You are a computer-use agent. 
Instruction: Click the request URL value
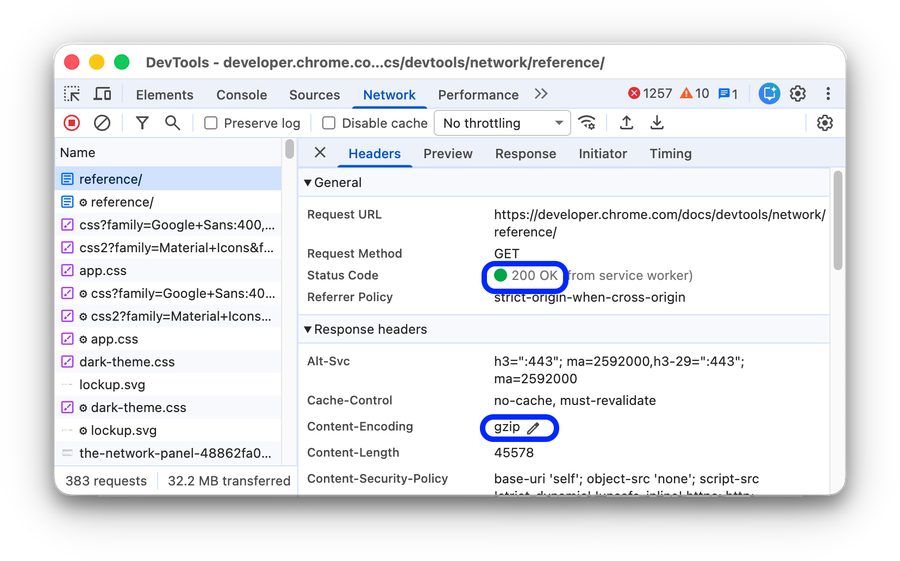(660, 223)
